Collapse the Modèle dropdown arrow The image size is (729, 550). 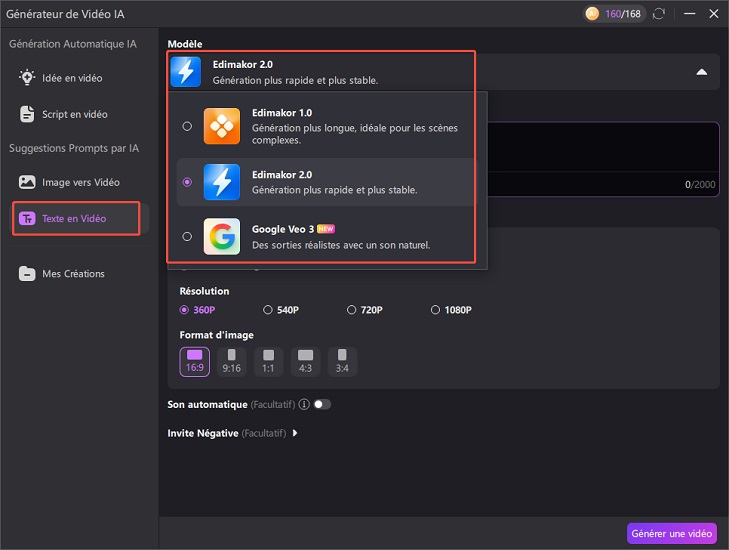click(702, 72)
